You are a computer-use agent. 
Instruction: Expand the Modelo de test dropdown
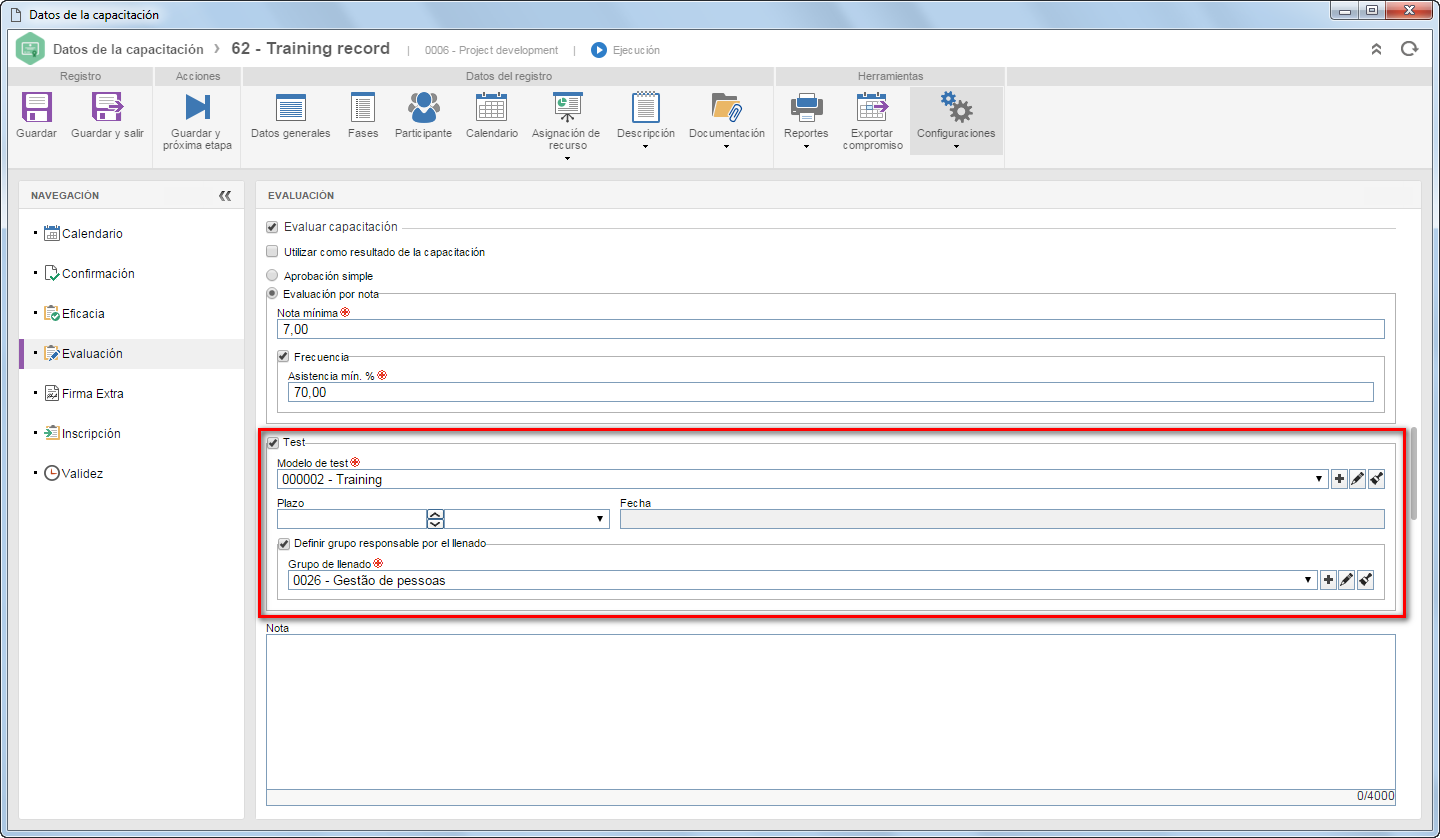(1321, 480)
